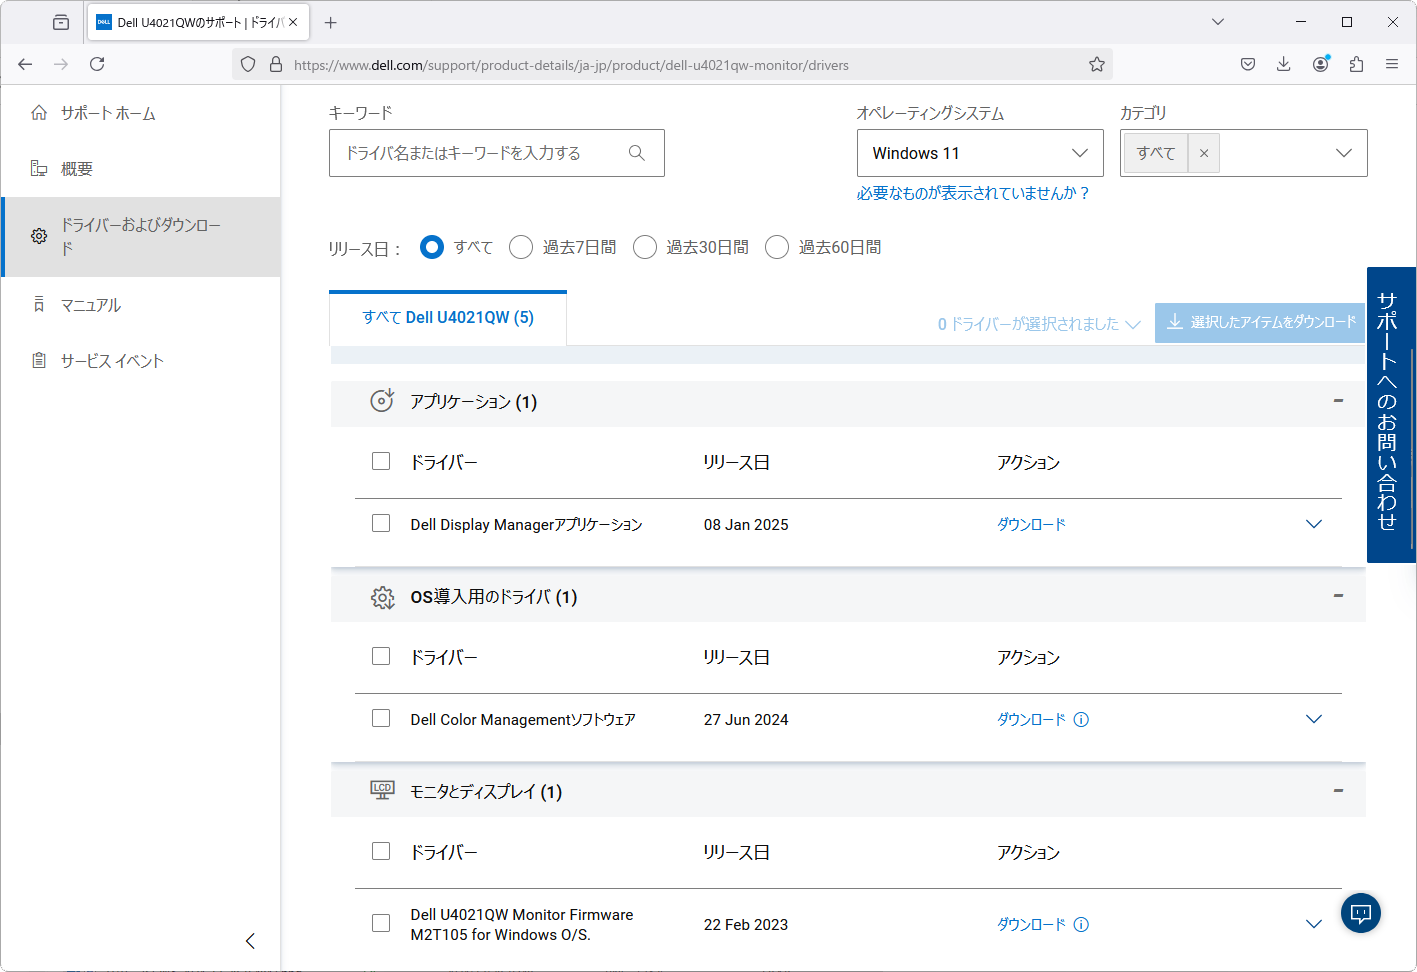Viewport: 1417px width, 972px height.
Task: Open the Pocket save icon
Action: tap(1248, 64)
